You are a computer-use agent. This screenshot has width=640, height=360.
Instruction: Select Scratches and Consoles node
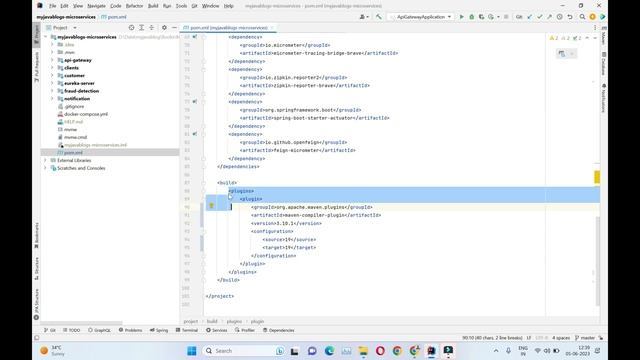[x=81, y=168]
